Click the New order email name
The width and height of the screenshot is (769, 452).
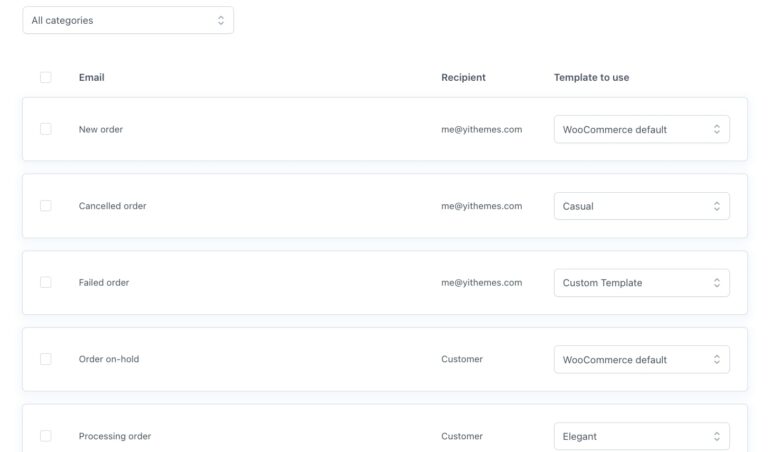(101, 129)
